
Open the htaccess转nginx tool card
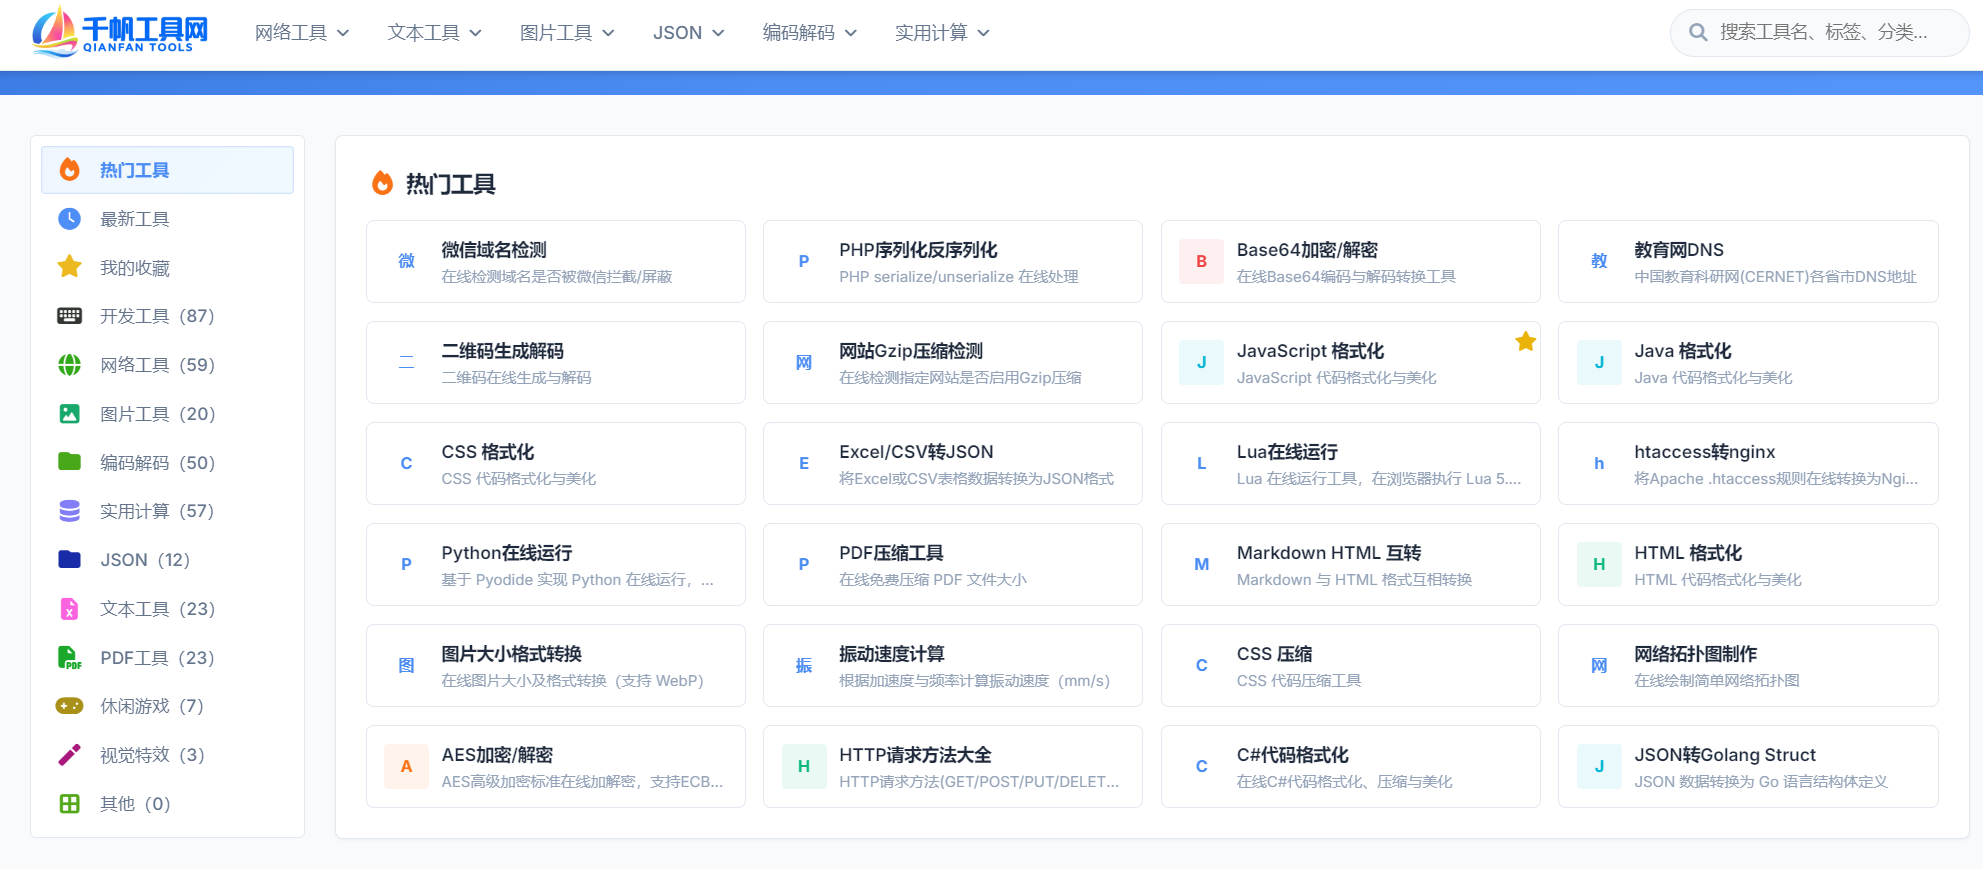tap(1748, 464)
